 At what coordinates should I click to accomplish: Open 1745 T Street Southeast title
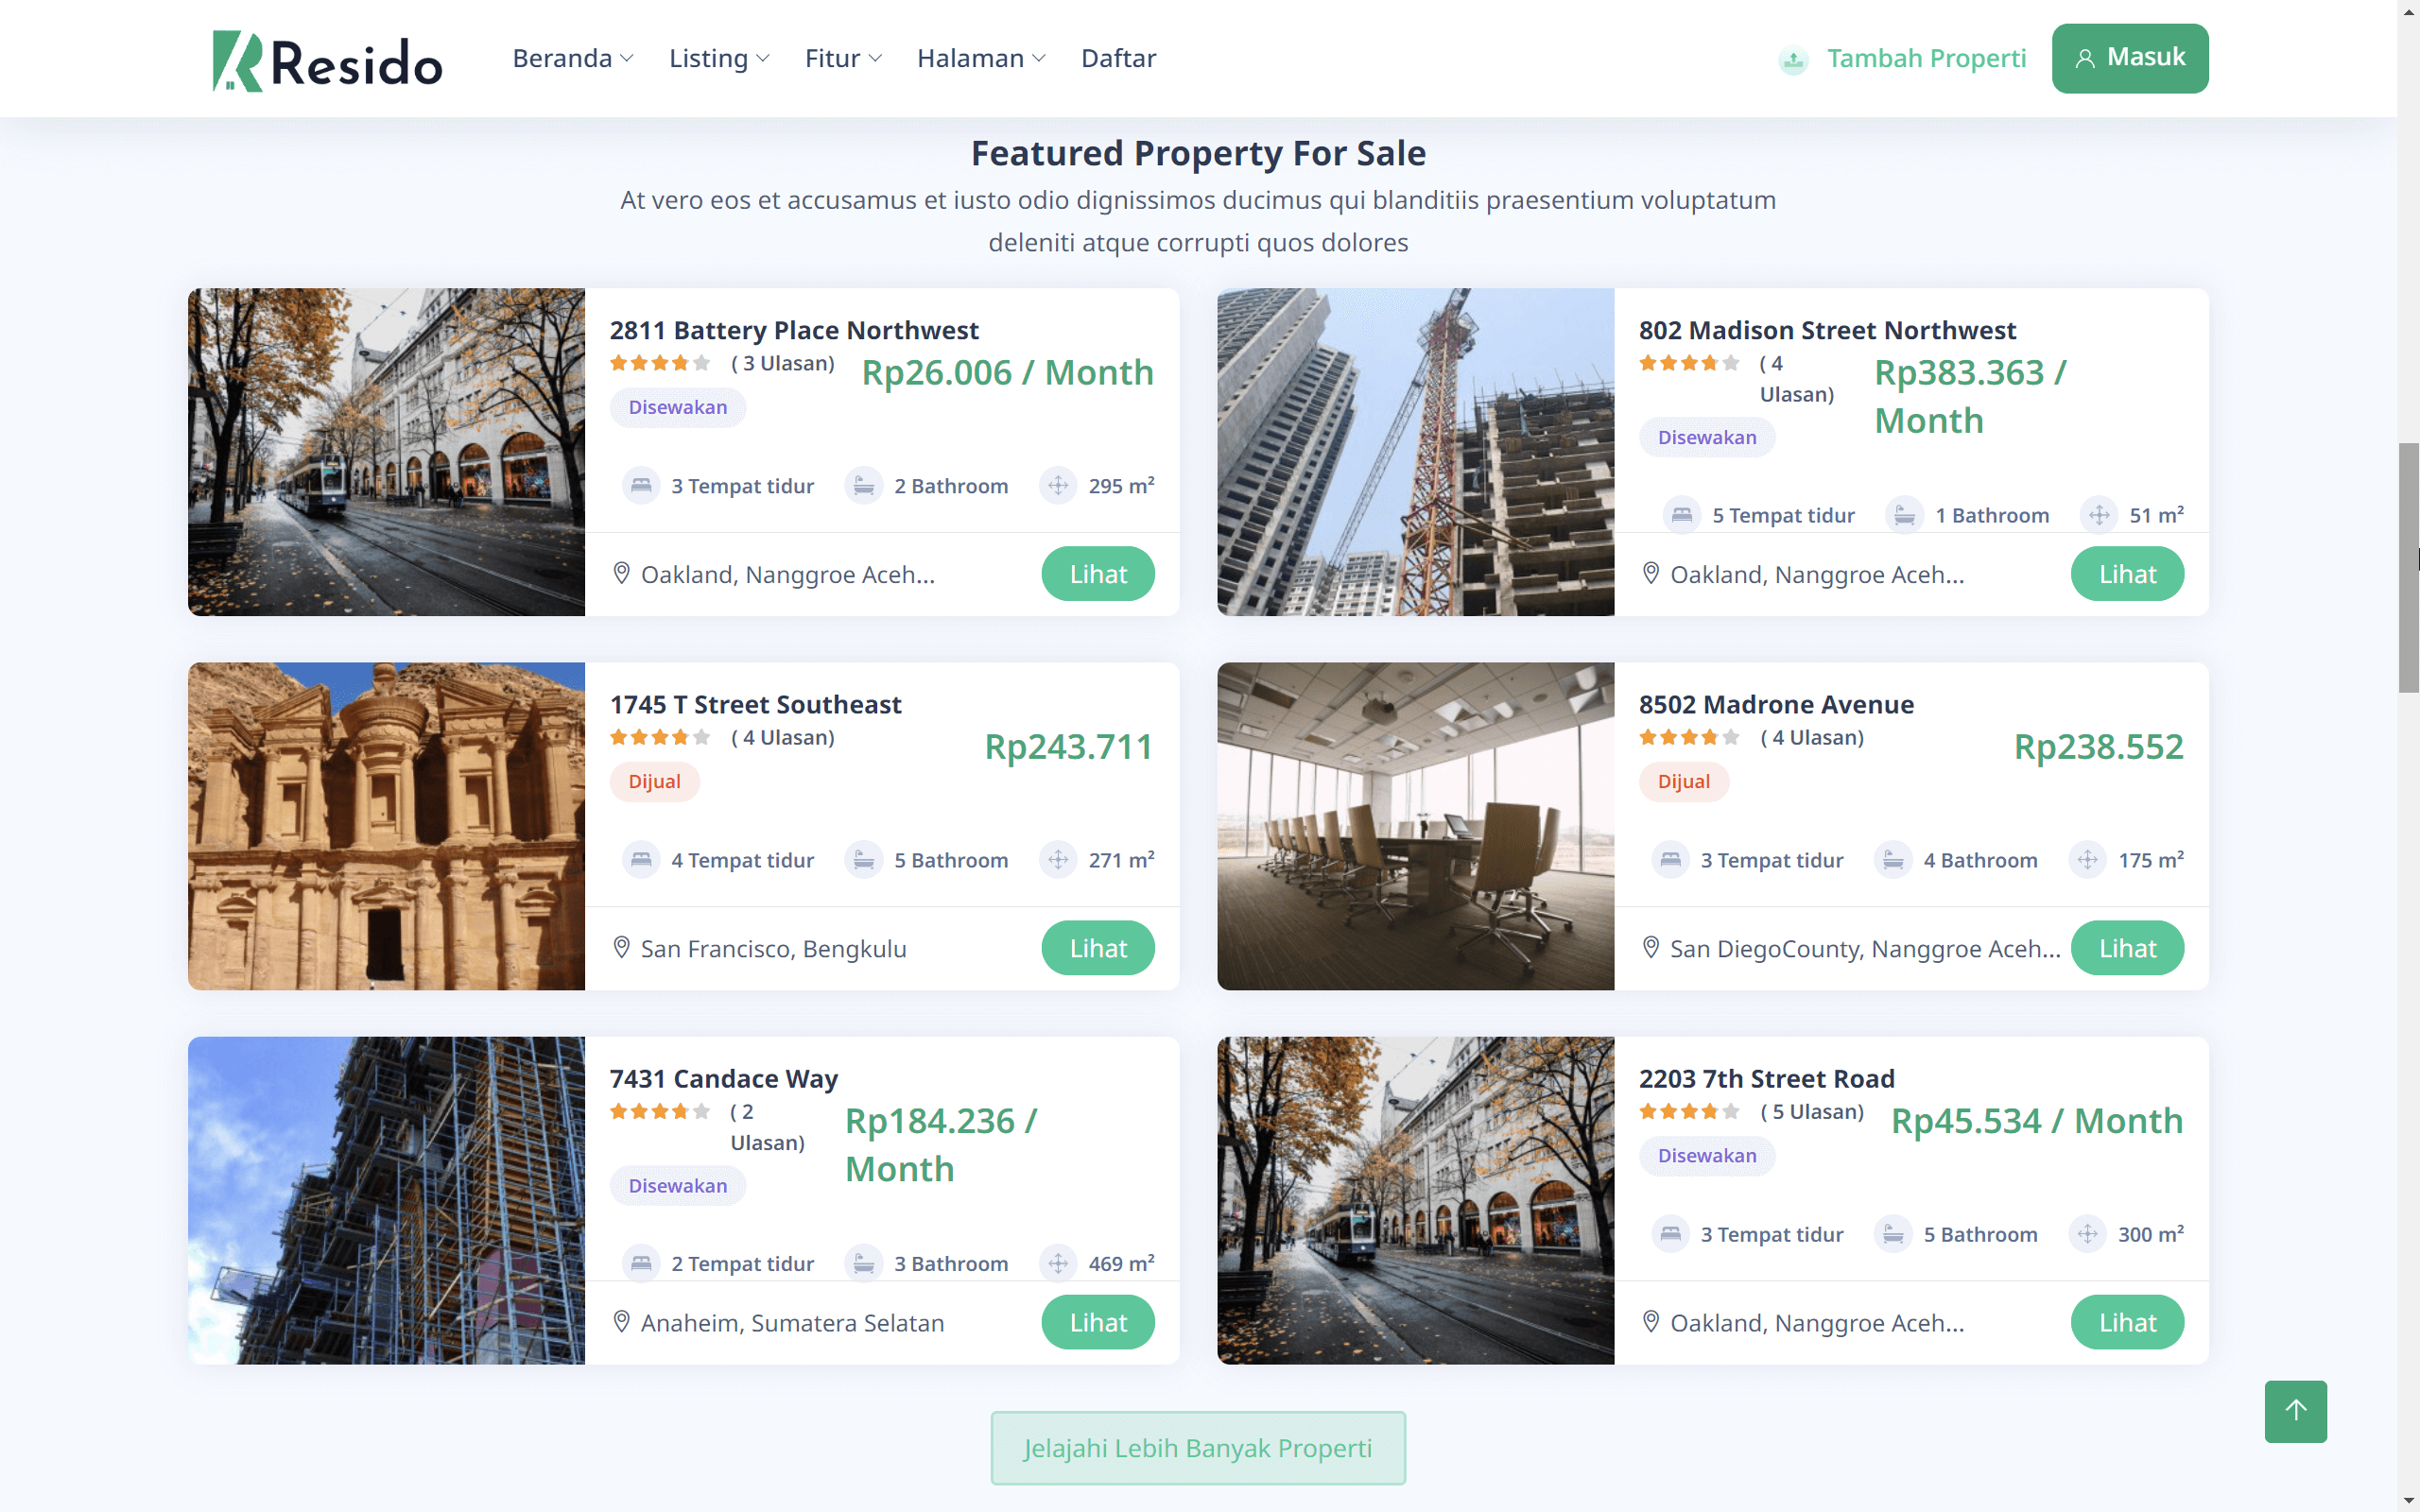[x=755, y=704]
